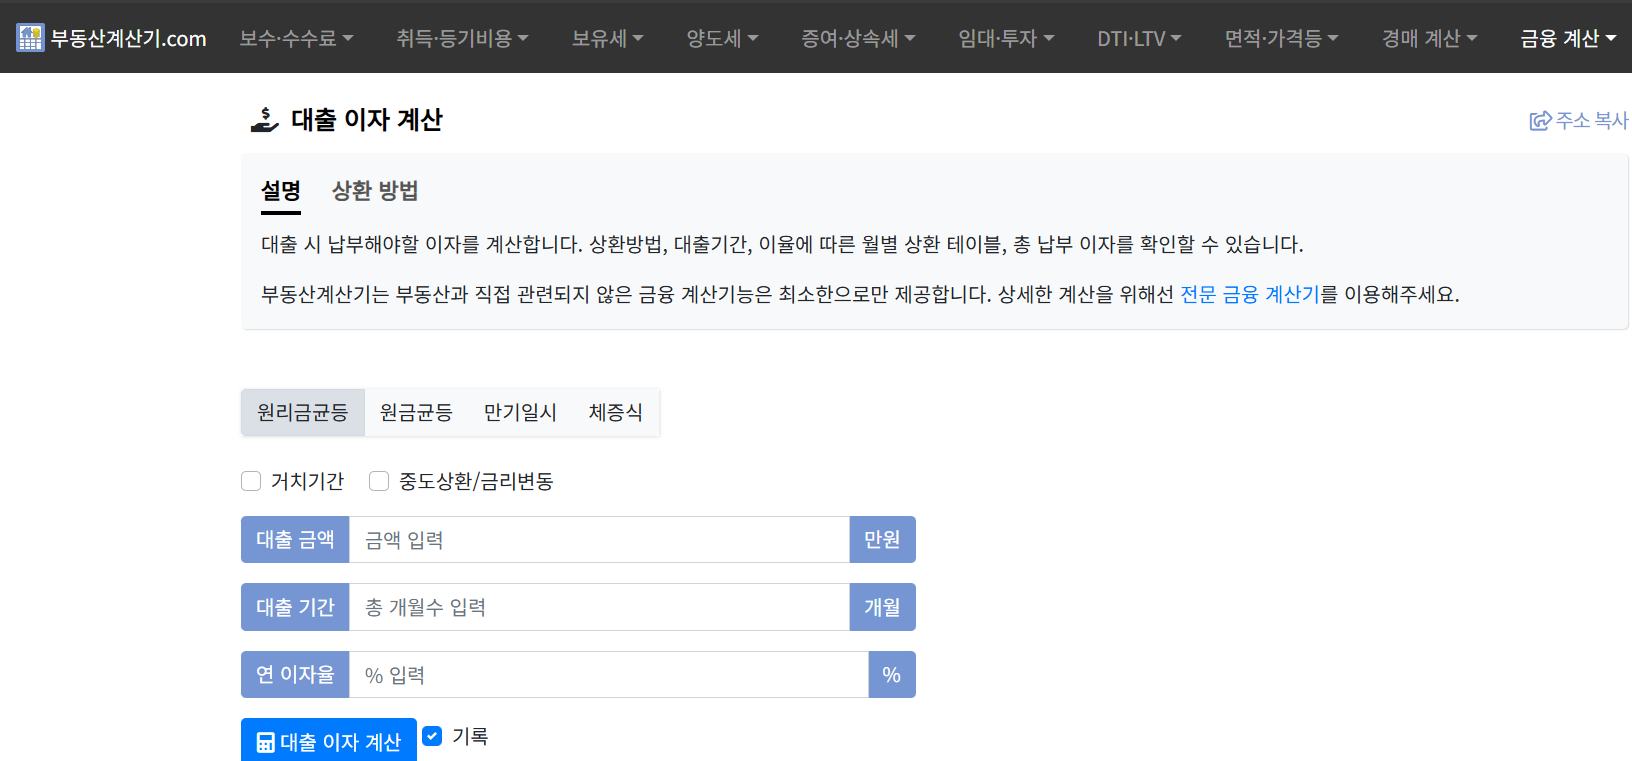Switch to the 상환 방법 tab
This screenshot has height=761, width=1632.
(x=374, y=190)
